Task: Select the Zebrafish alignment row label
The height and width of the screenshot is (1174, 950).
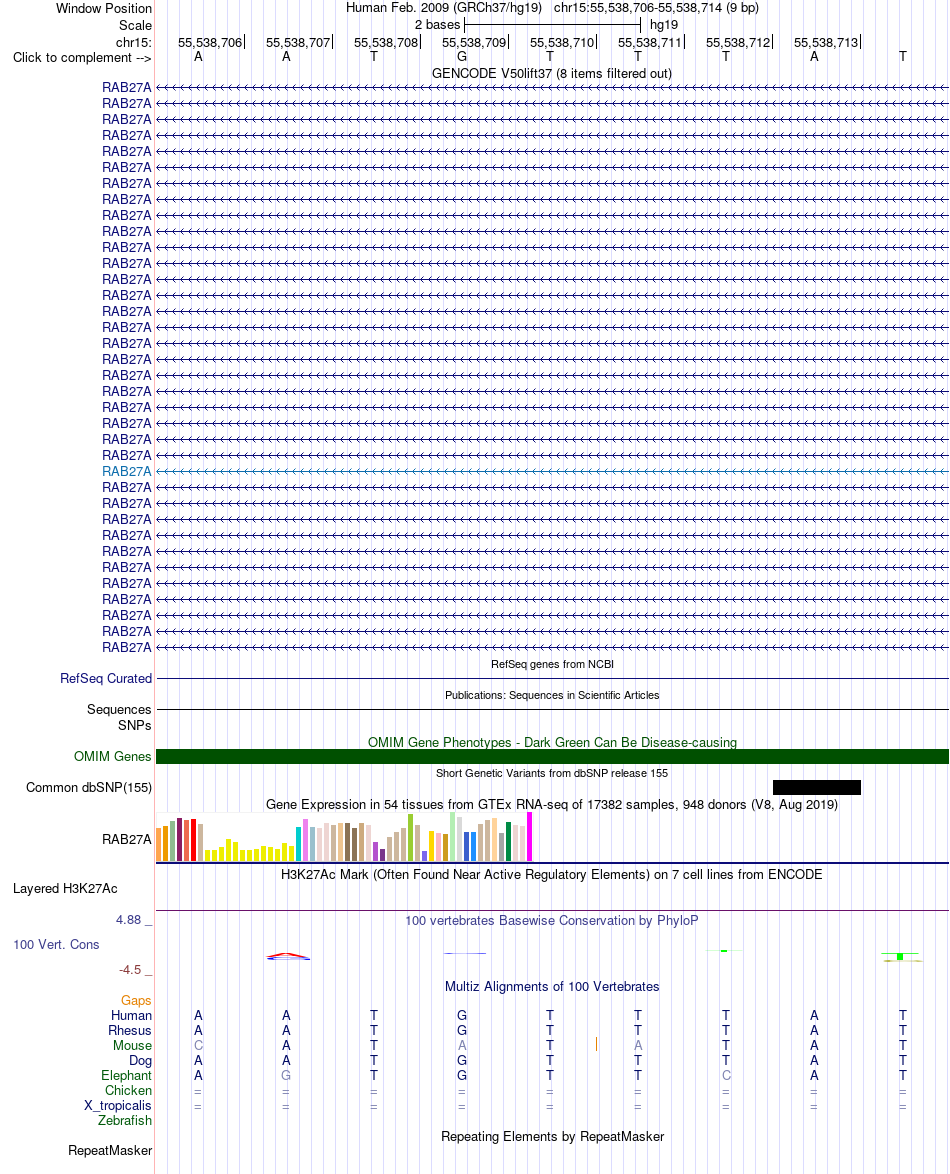Action: [124, 1120]
